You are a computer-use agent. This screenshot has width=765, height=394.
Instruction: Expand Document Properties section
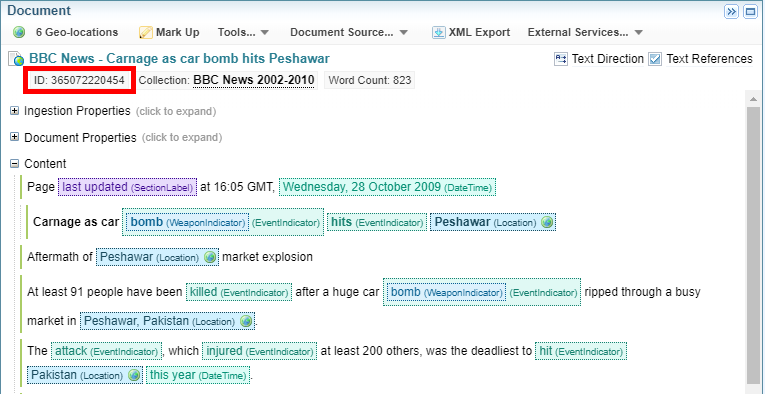[15, 137]
